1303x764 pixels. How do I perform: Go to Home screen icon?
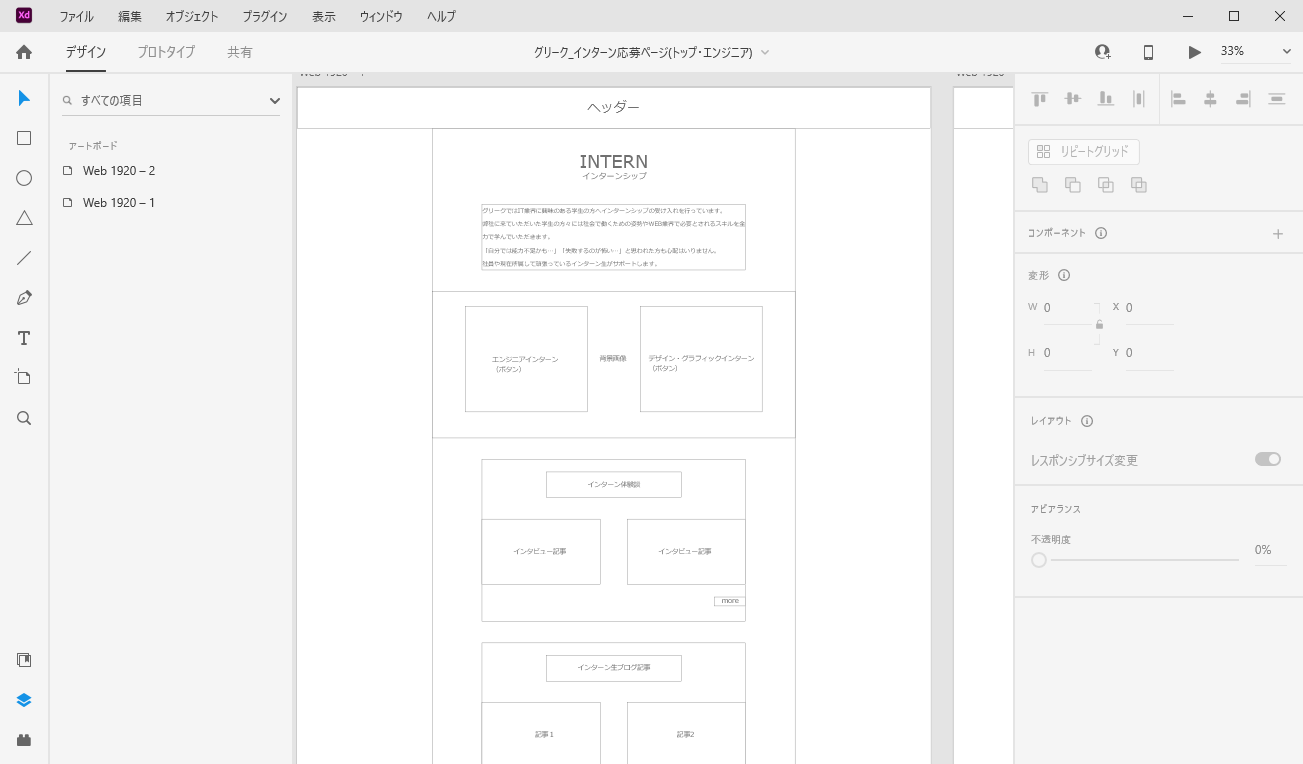24,52
